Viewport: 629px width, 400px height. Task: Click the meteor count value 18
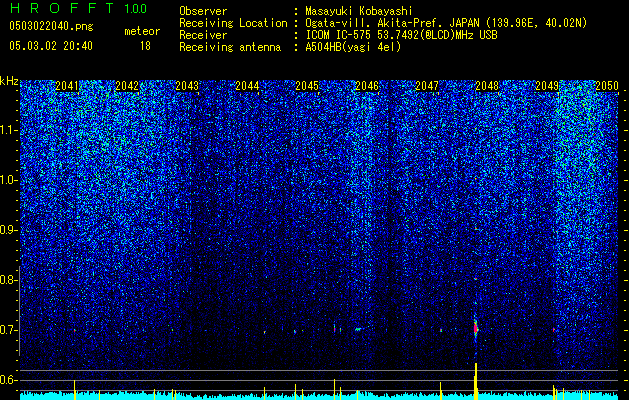[145, 46]
